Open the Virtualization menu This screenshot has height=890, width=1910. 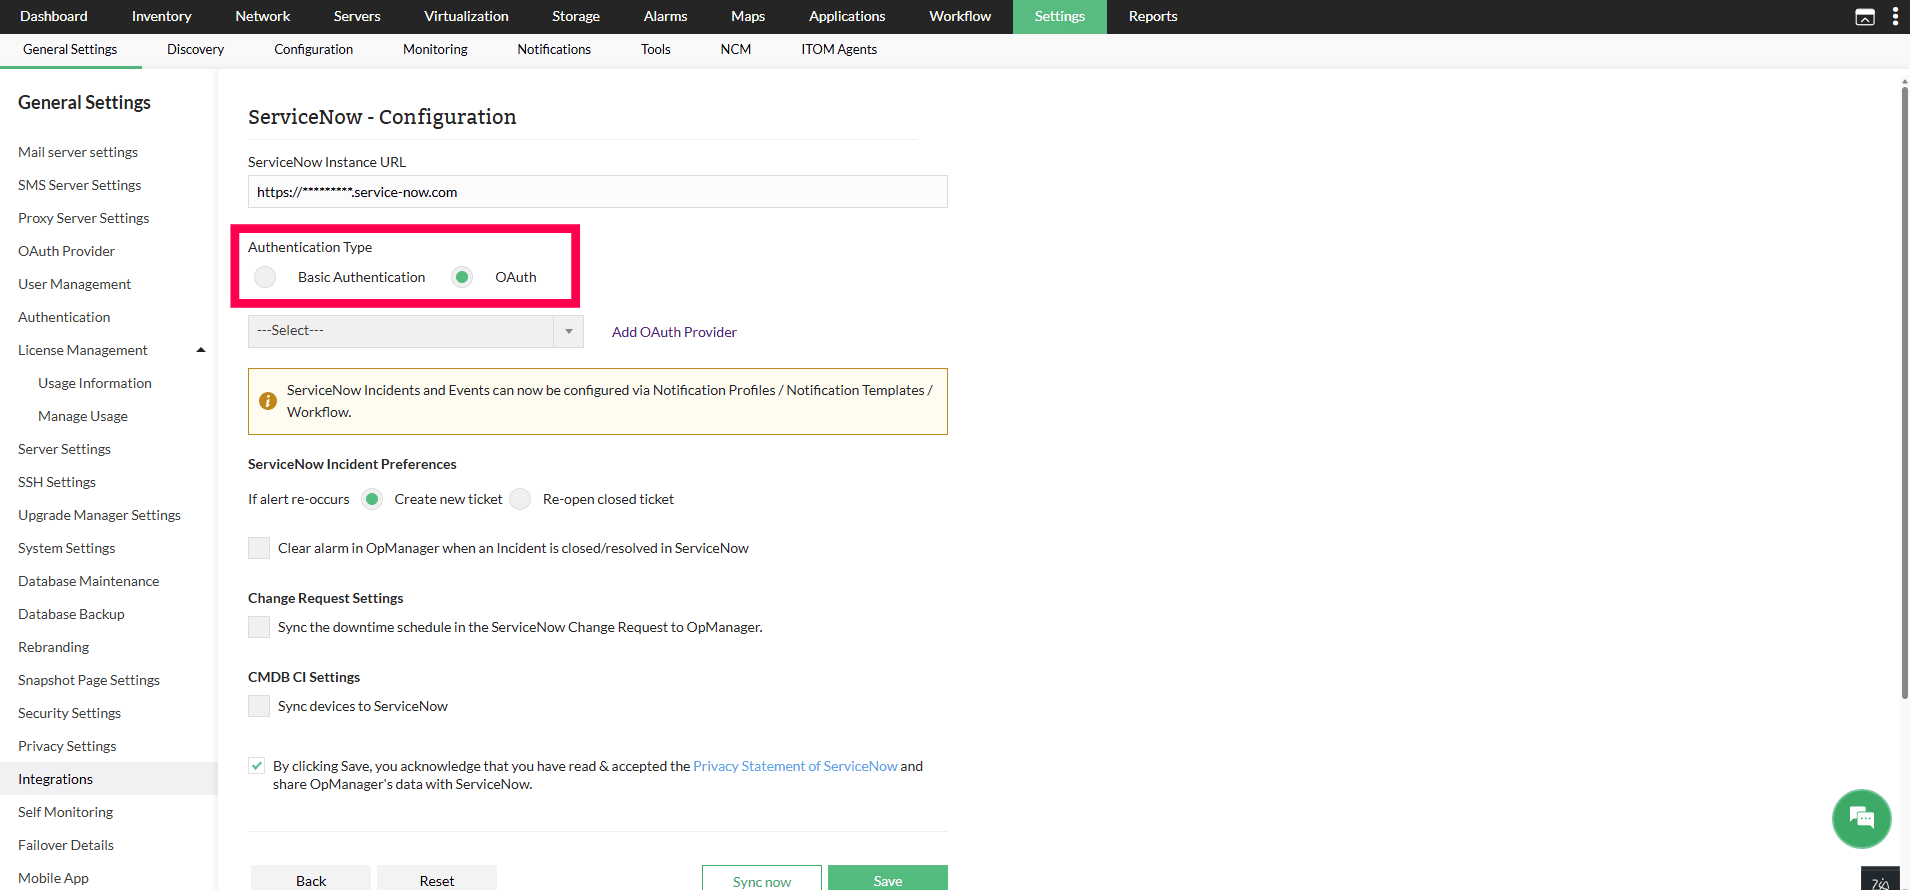point(466,16)
